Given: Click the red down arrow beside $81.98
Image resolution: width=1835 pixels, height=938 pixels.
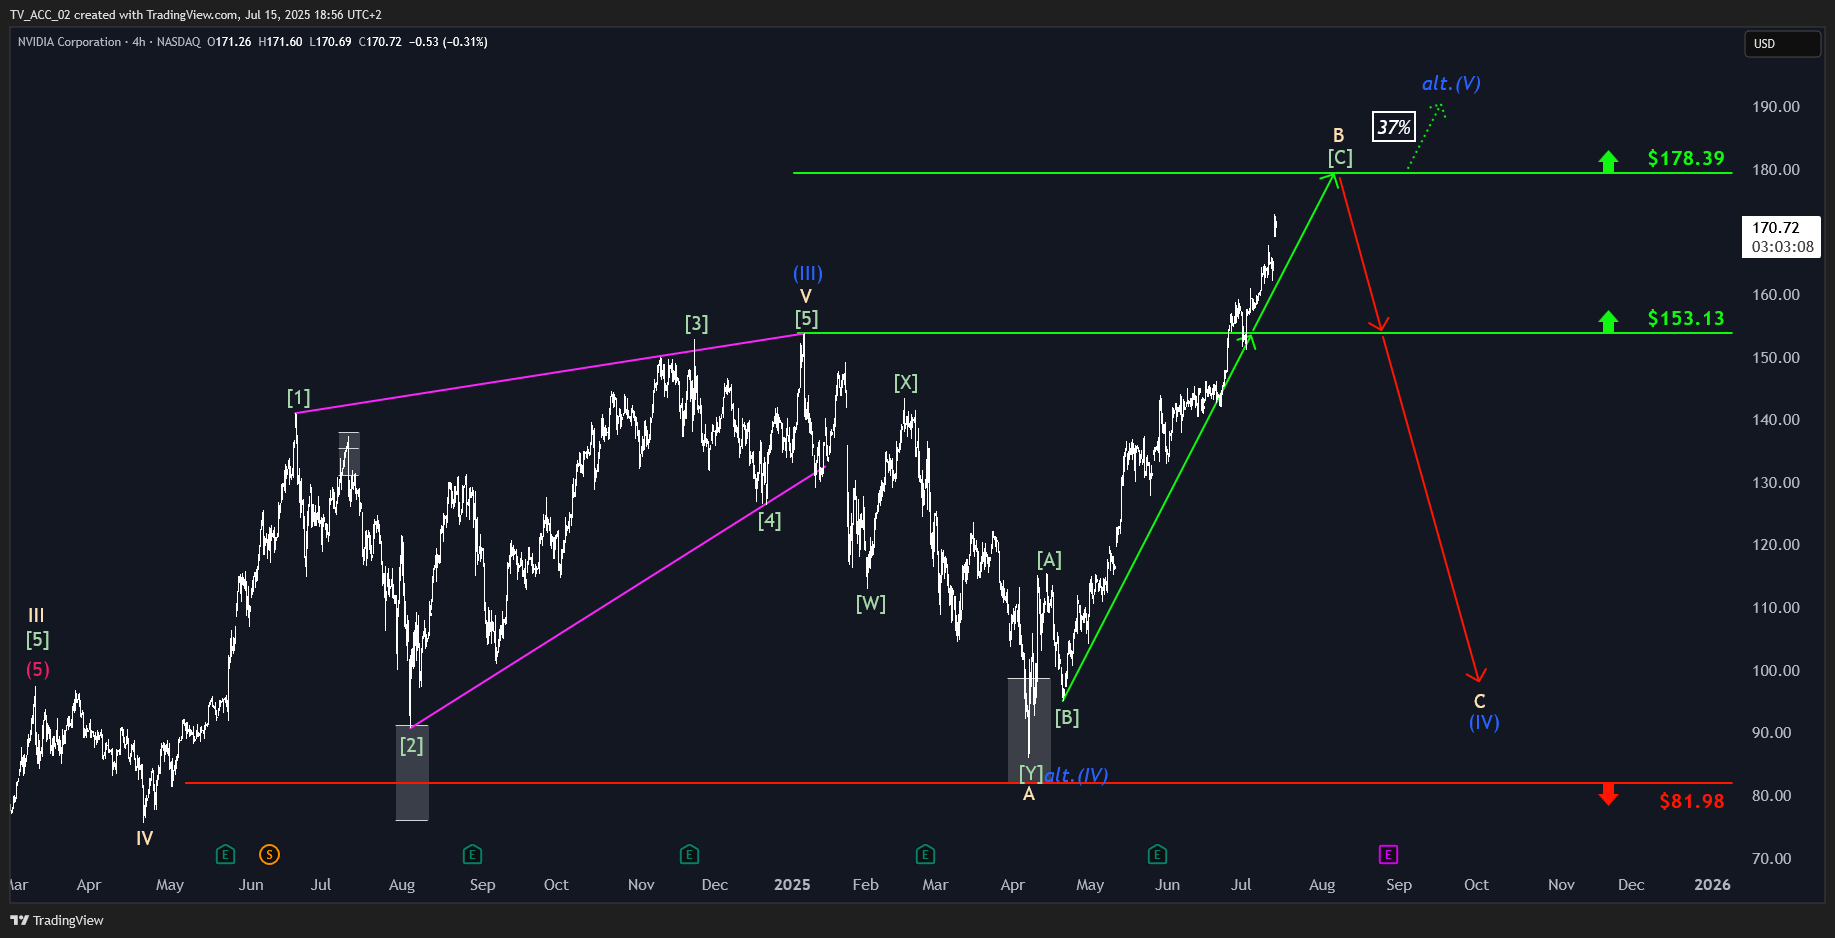Looking at the screenshot, I should tap(1608, 795).
